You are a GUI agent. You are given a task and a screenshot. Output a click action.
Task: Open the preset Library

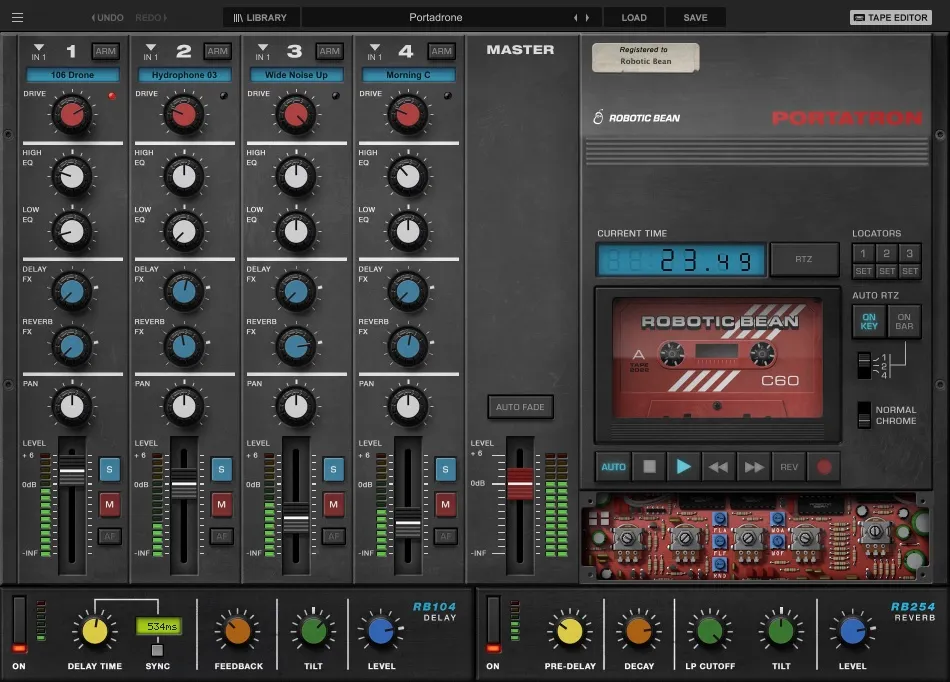coord(261,18)
